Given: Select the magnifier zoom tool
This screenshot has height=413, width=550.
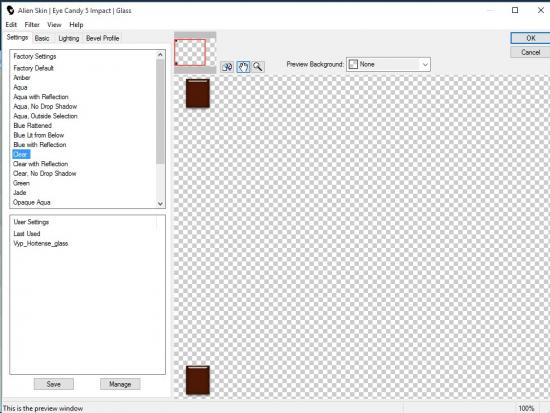Looking at the screenshot, I should [258, 67].
